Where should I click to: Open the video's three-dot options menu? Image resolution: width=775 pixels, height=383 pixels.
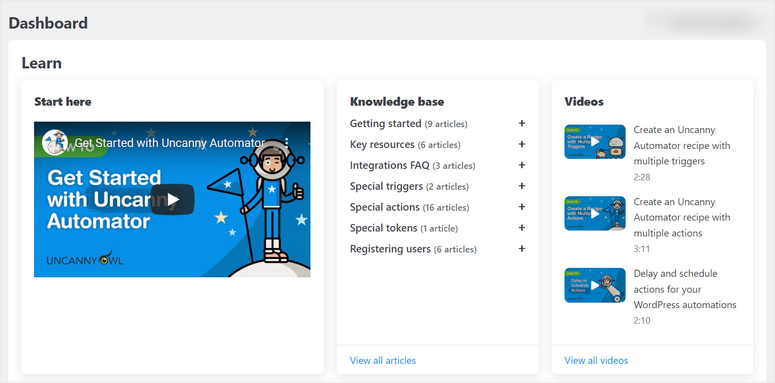(x=287, y=143)
